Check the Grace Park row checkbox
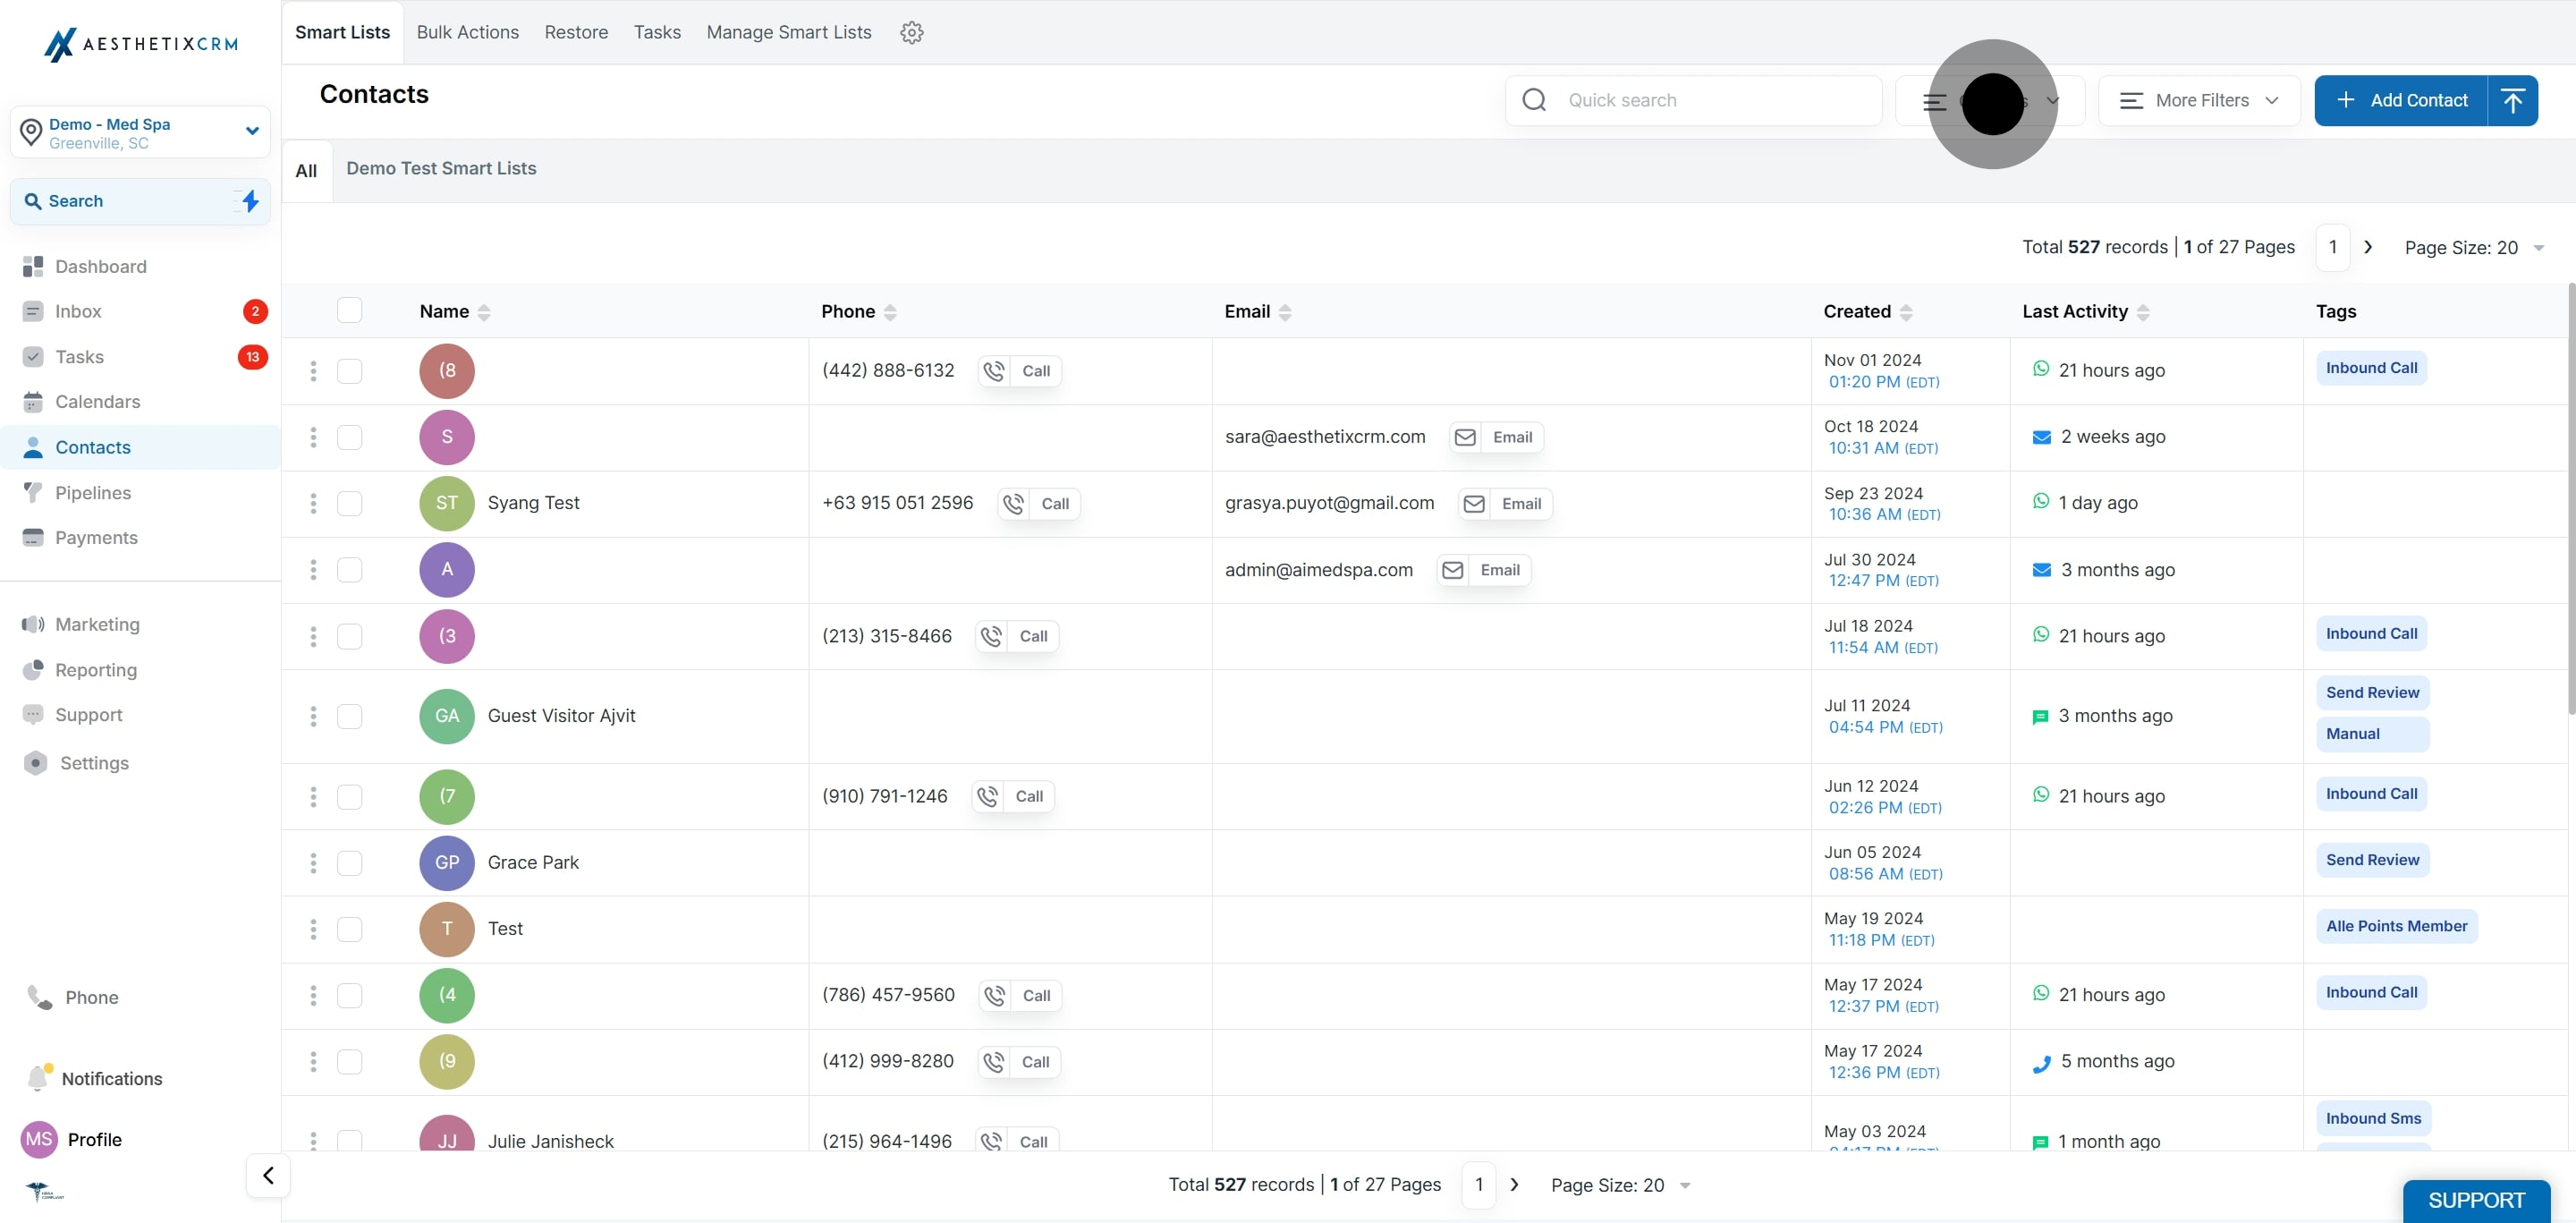This screenshot has width=2576, height=1223. tap(349, 862)
